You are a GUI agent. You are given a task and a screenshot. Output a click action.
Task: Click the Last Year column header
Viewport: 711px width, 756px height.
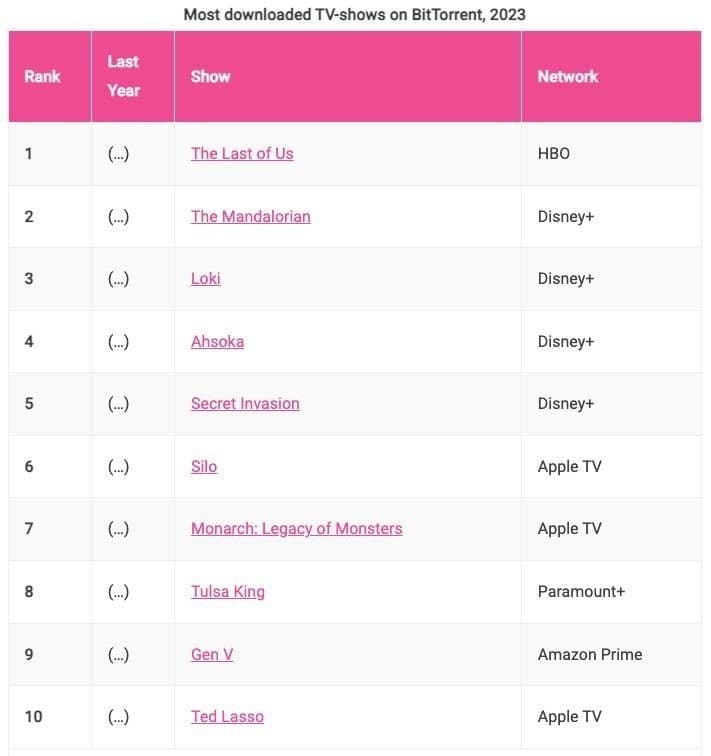(x=123, y=76)
